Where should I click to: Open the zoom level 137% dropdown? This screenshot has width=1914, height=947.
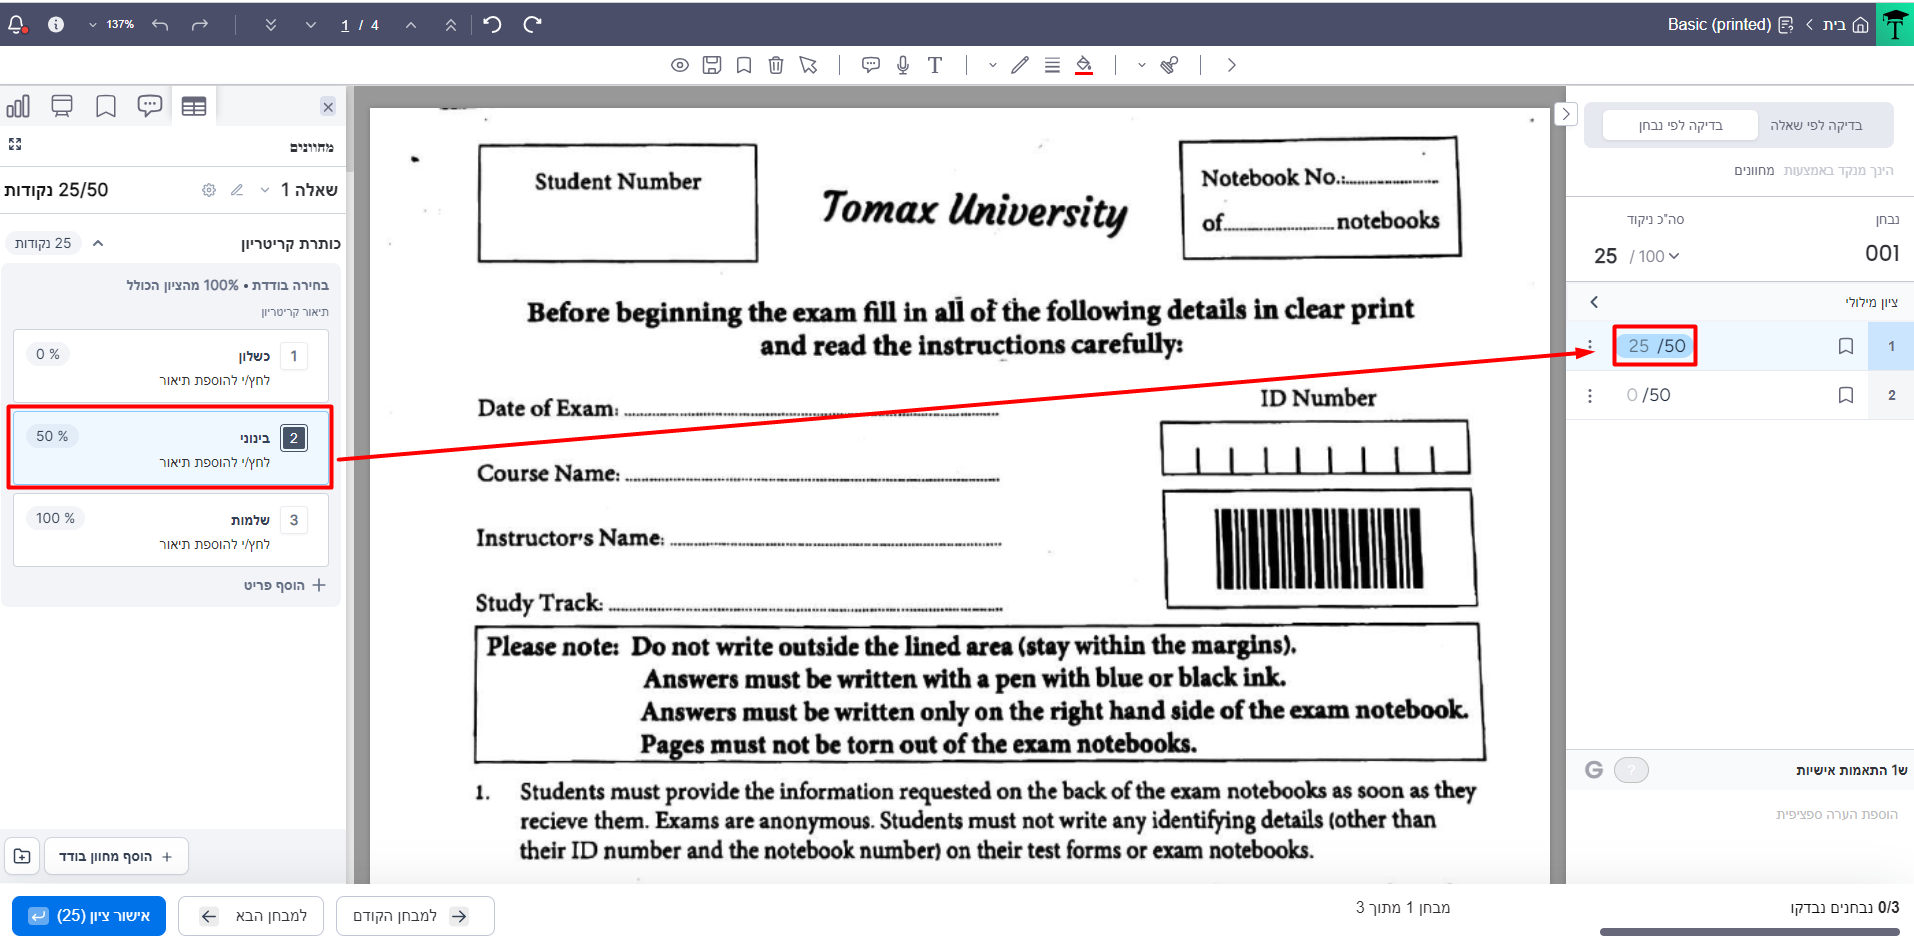[x=111, y=25]
